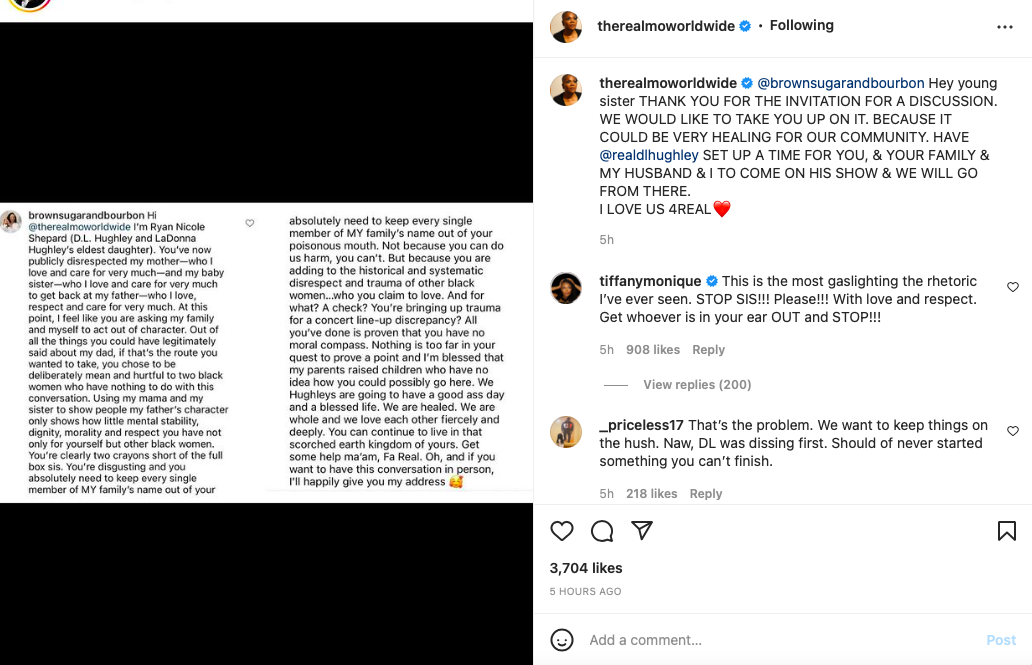Open comments with the speech bubble icon
The width and height of the screenshot is (1032, 665).
tap(602, 531)
